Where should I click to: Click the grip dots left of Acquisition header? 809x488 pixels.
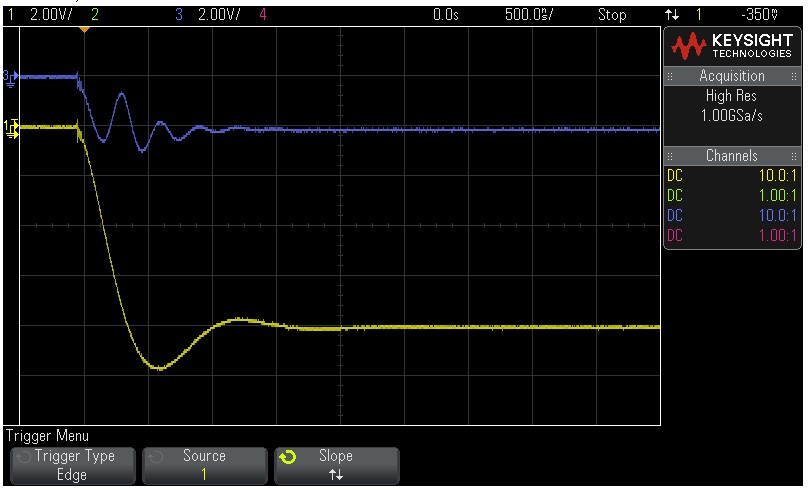(x=670, y=76)
